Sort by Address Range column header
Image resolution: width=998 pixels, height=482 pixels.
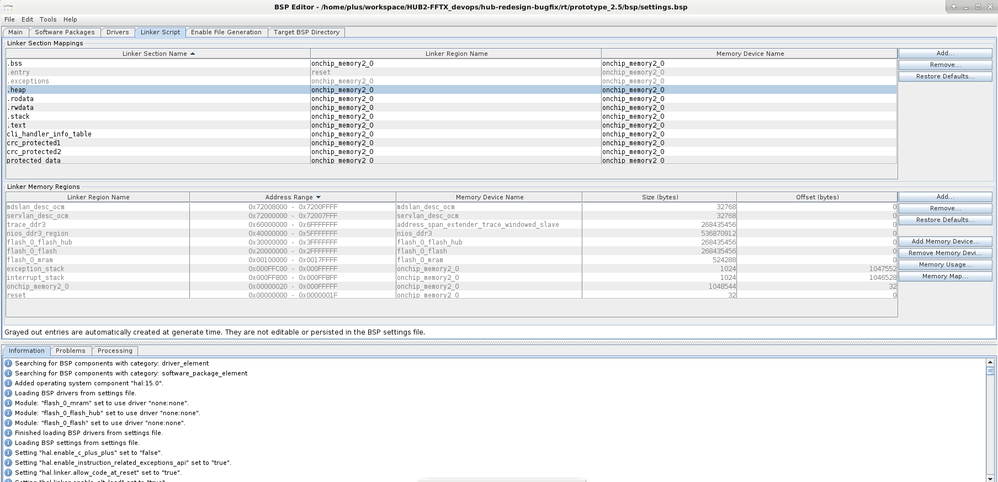pos(293,197)
